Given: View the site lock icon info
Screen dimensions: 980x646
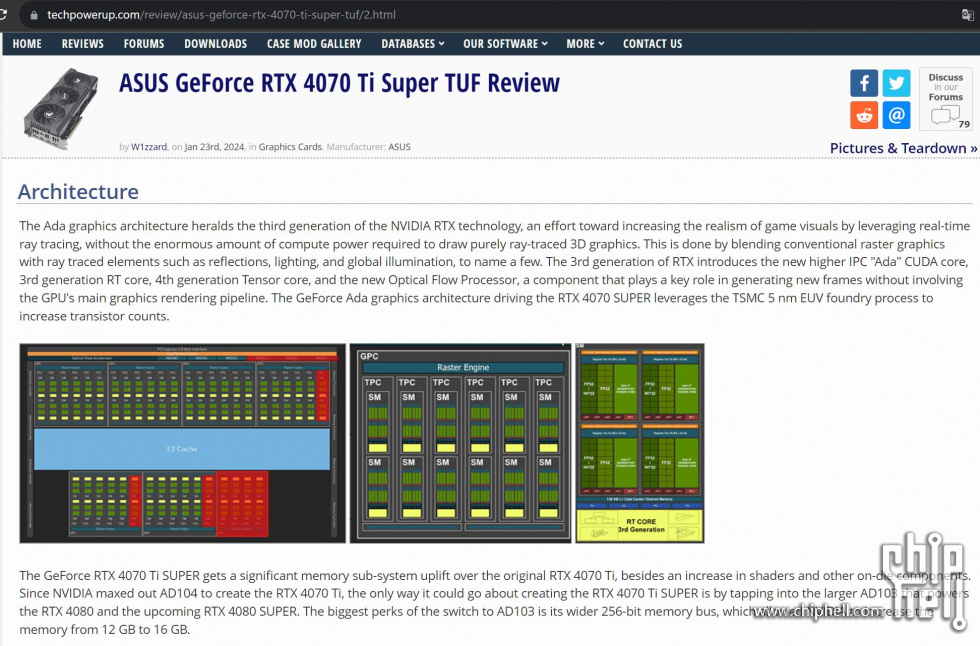Looking at the screenshot, I should pyautogui.click(x=34, y=15).
